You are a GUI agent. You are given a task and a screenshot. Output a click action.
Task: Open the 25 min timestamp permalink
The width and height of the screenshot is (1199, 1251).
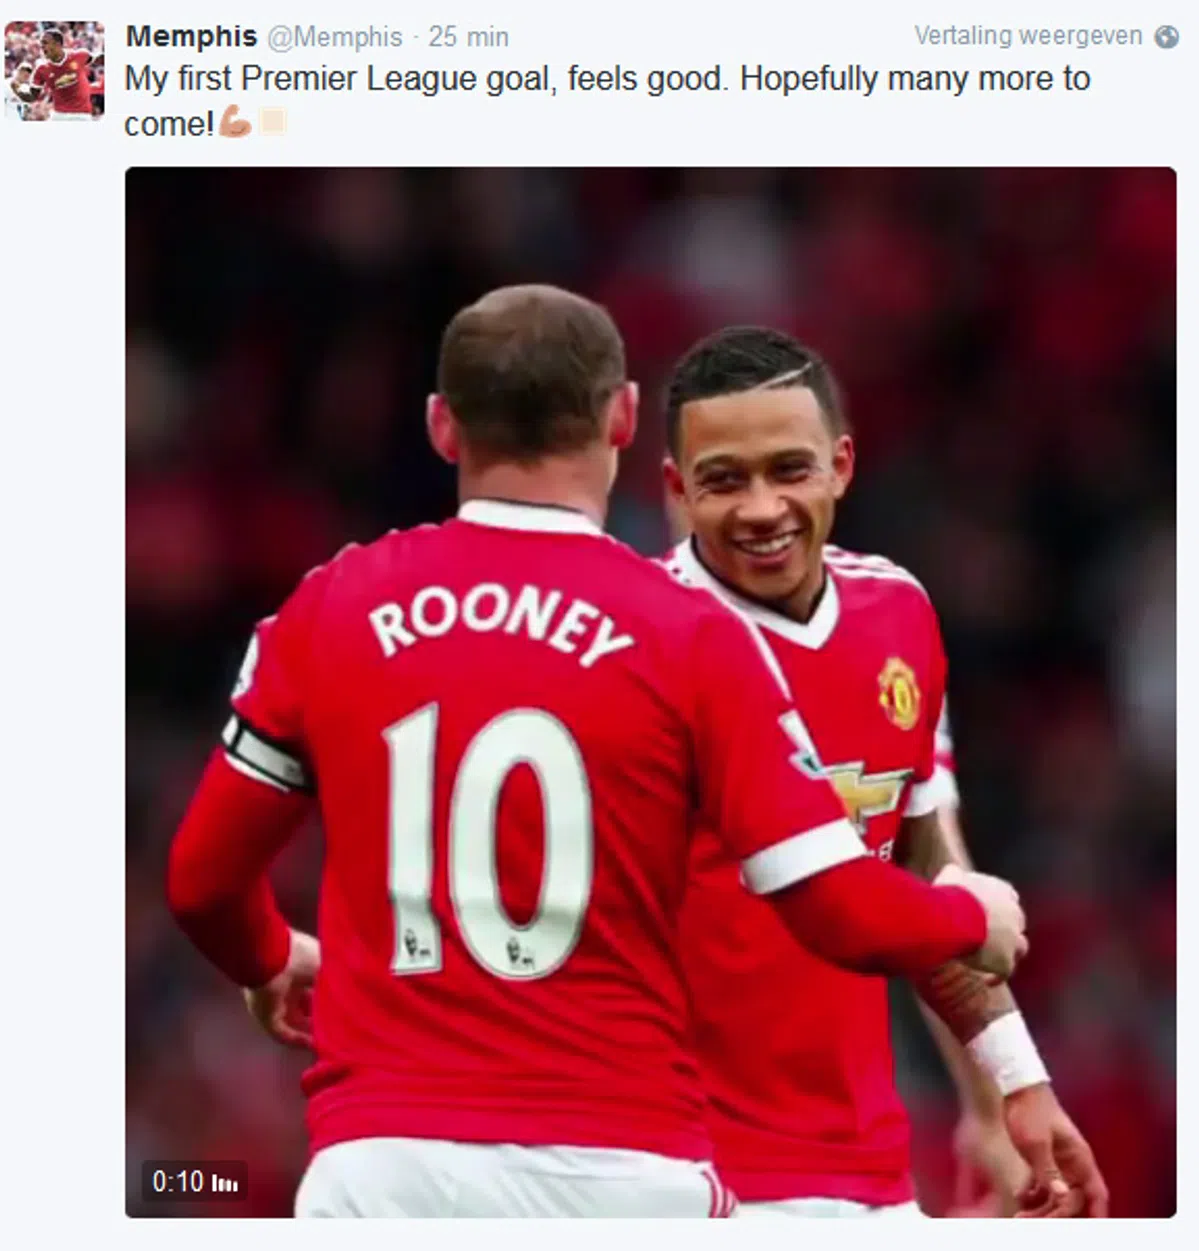tap(468, 37)
